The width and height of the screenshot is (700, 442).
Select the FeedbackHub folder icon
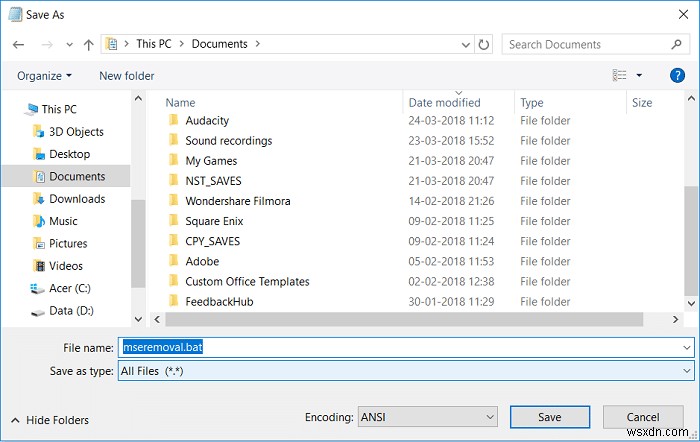tap(174, 301)
